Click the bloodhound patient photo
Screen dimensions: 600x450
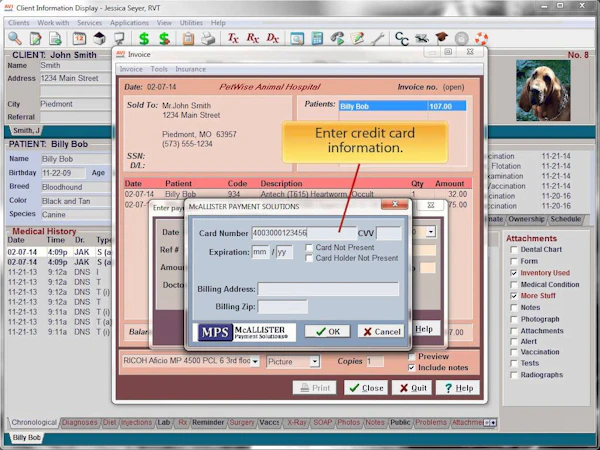[543, 90]
